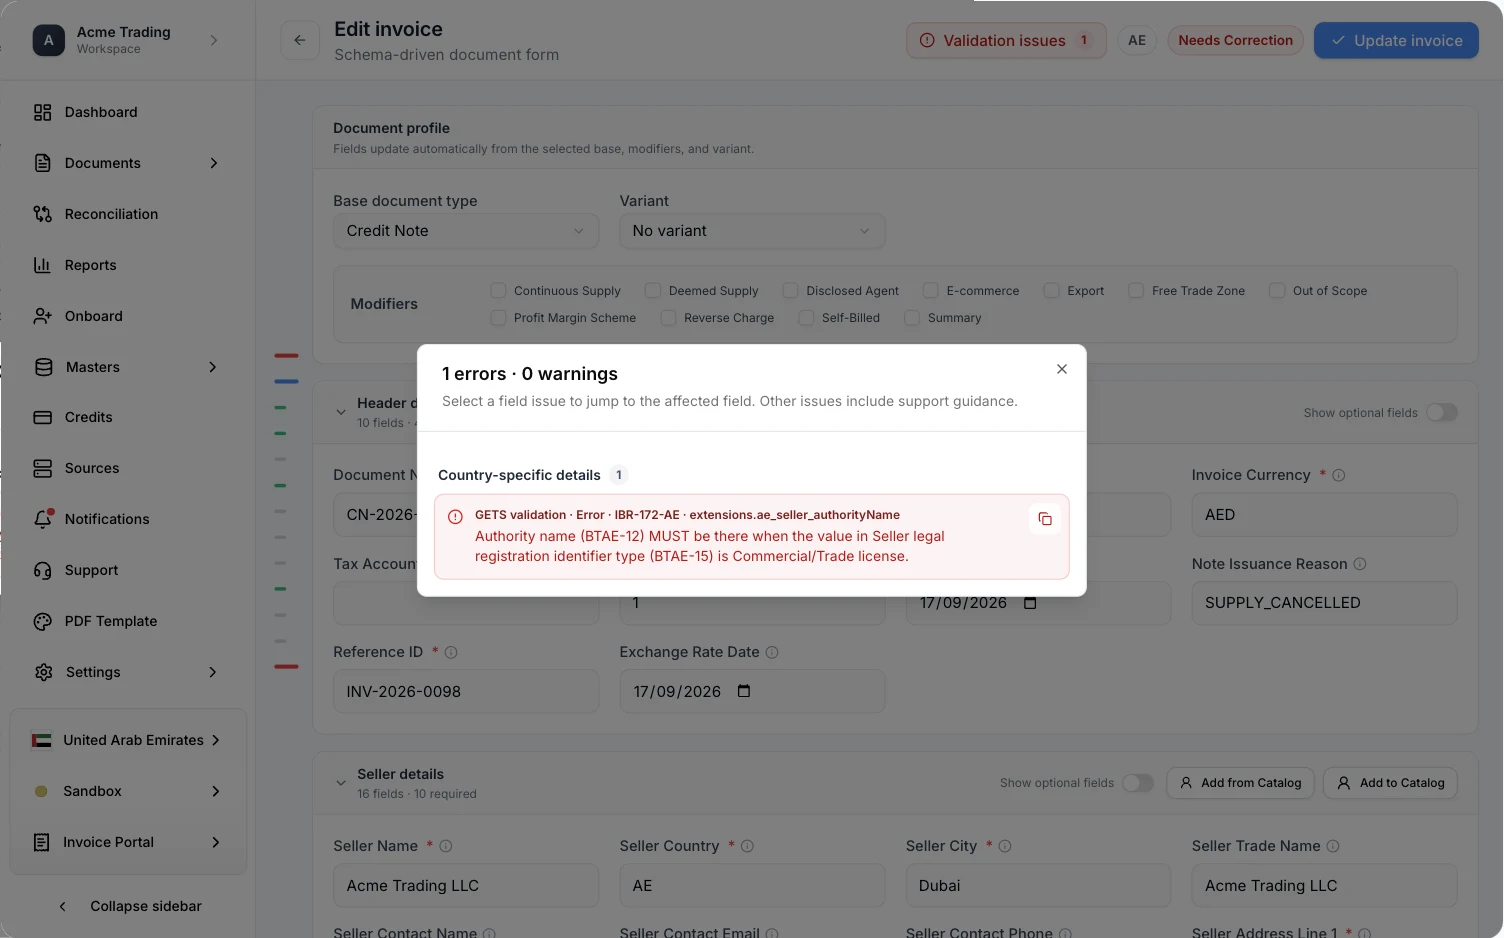Click the Collapse sidebar arrow icon
The width and height of the screenshot is (1504, 938).
[x=62, y=906]
